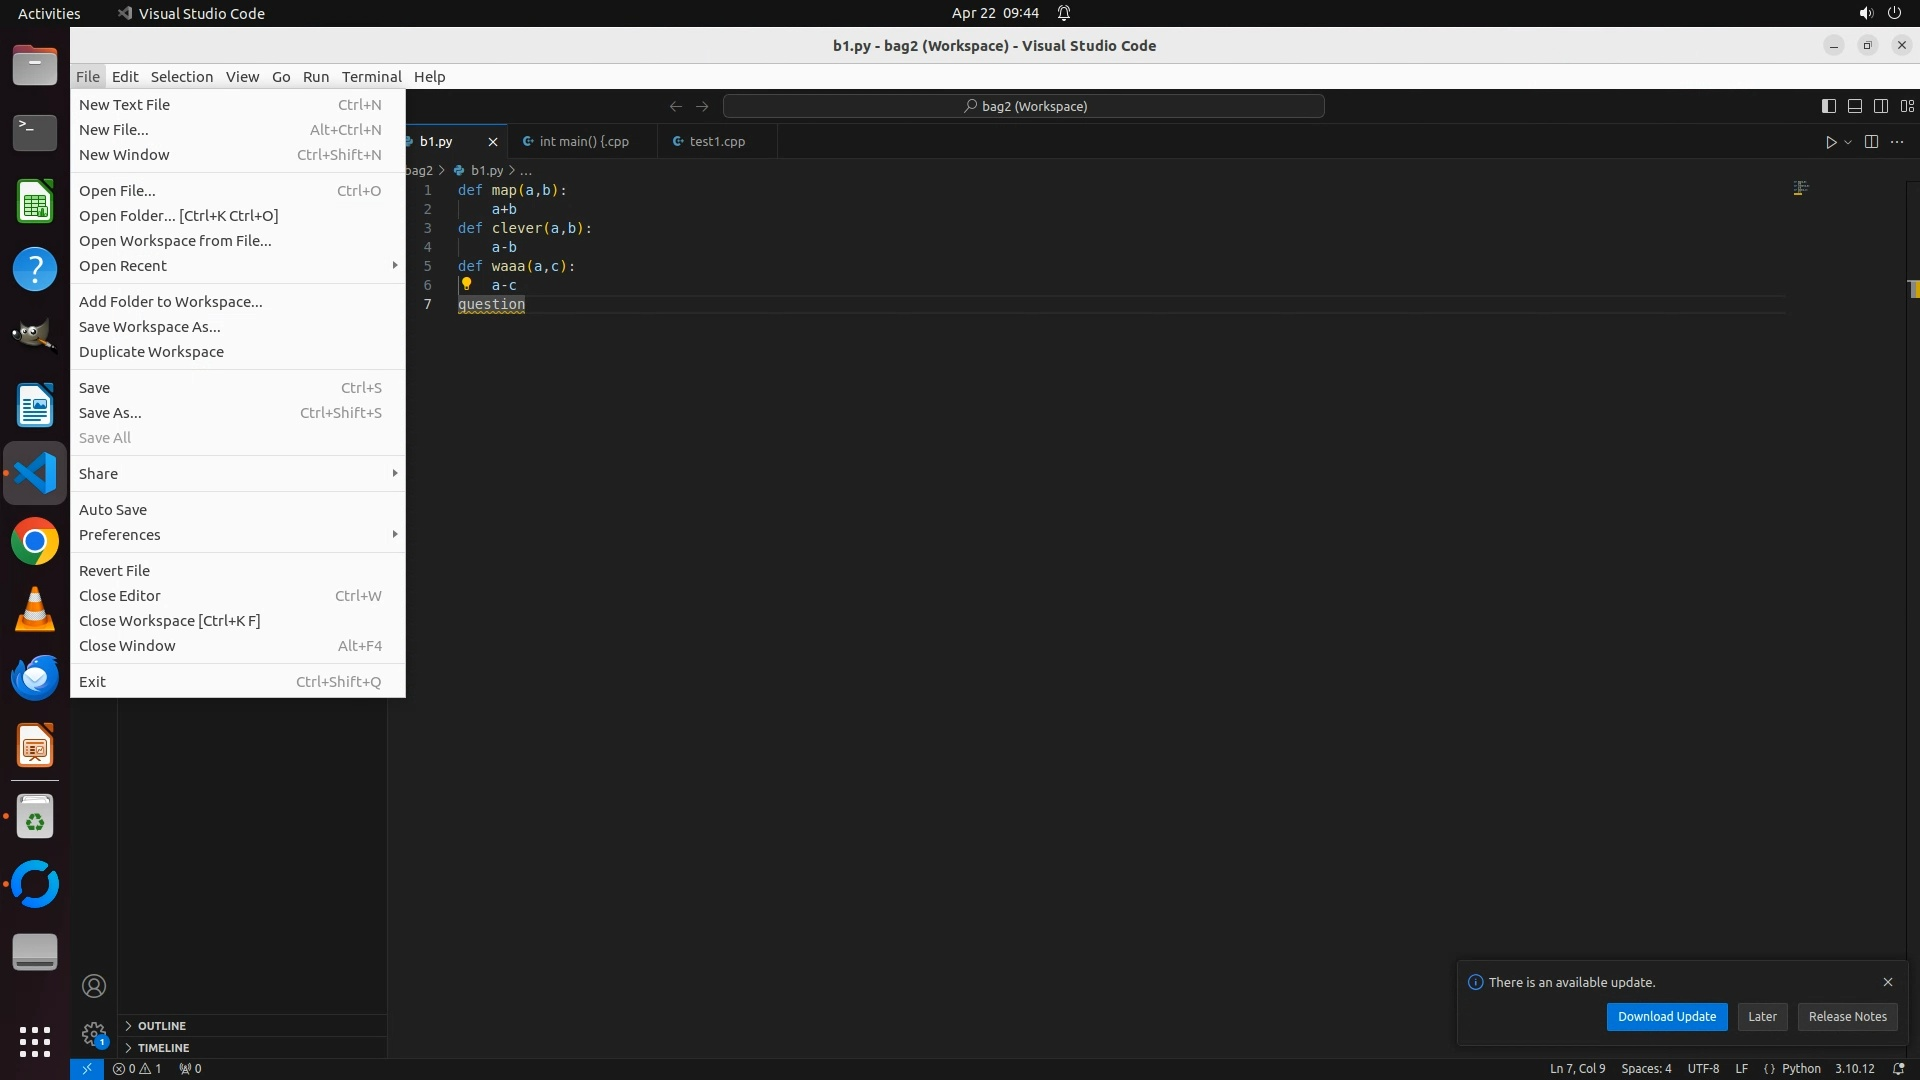
Task: Open dropdown arrow next to run button
Action: point(1848,142)
